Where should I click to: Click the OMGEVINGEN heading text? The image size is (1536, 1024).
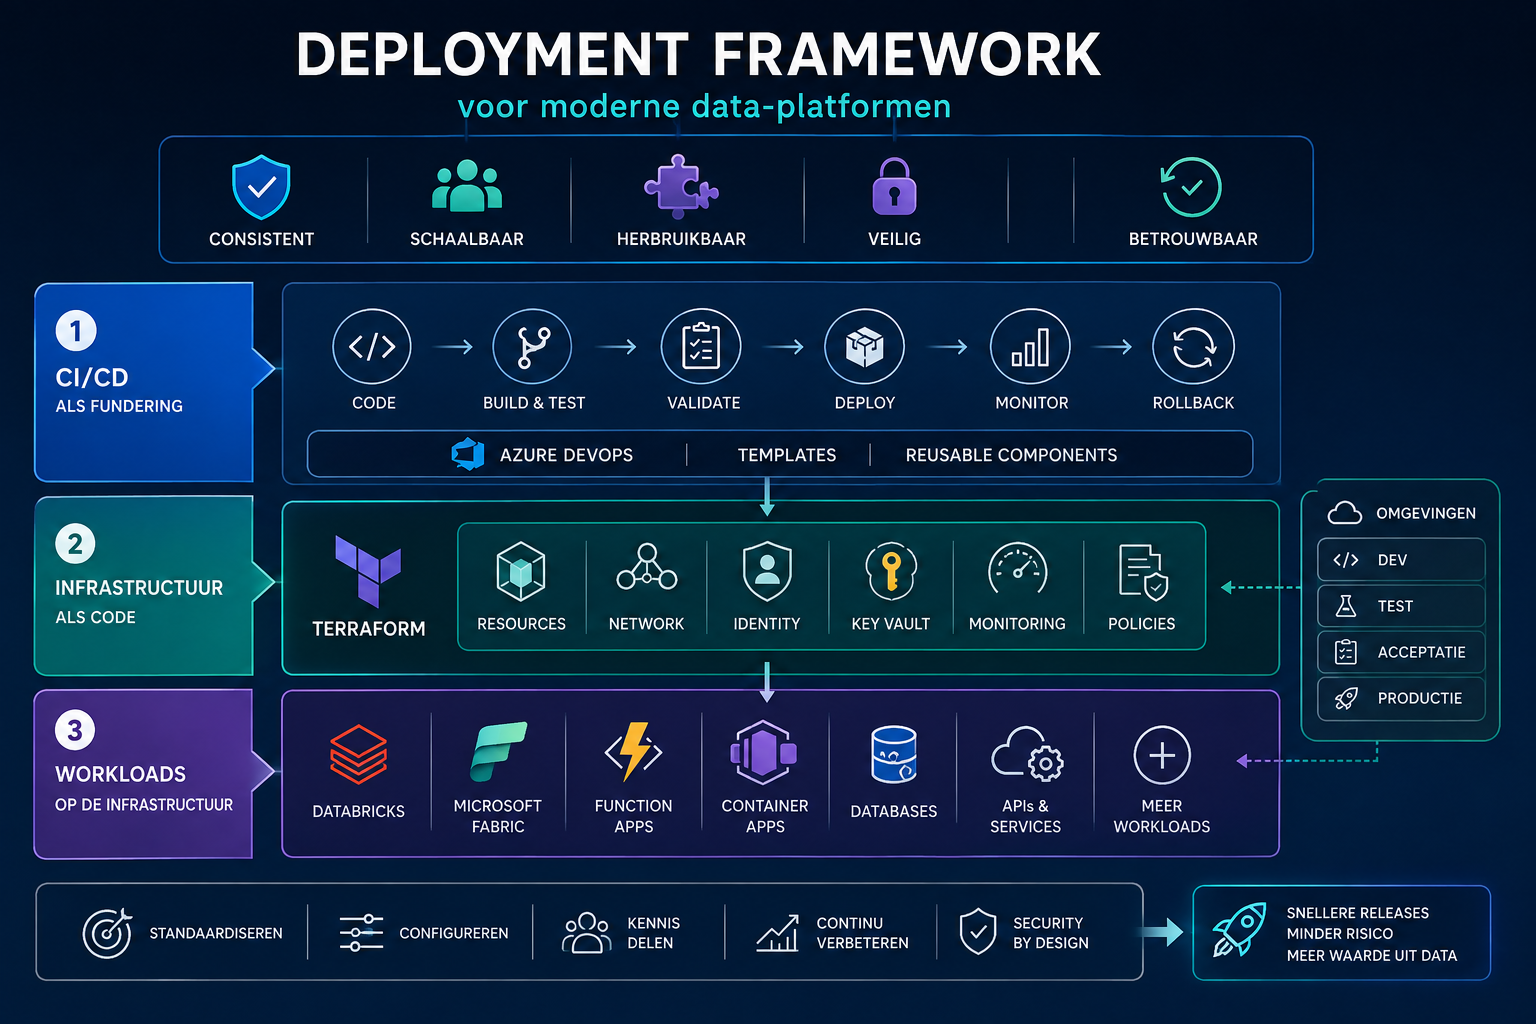click(x=1426, y=513)
